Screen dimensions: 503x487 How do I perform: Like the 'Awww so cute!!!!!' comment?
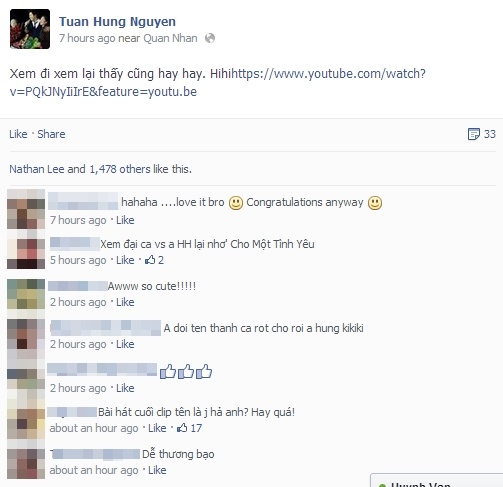[125, 302]
